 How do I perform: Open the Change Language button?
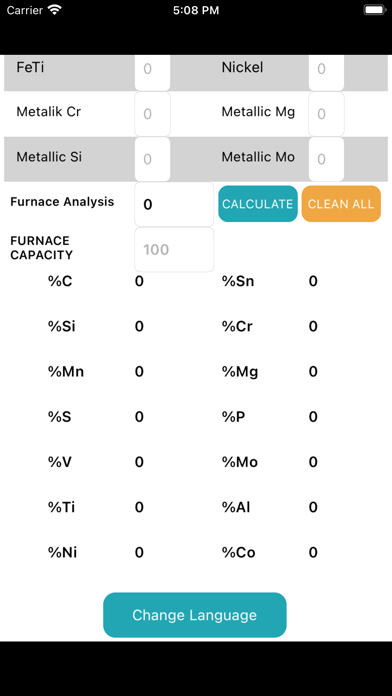coord(195,615)
